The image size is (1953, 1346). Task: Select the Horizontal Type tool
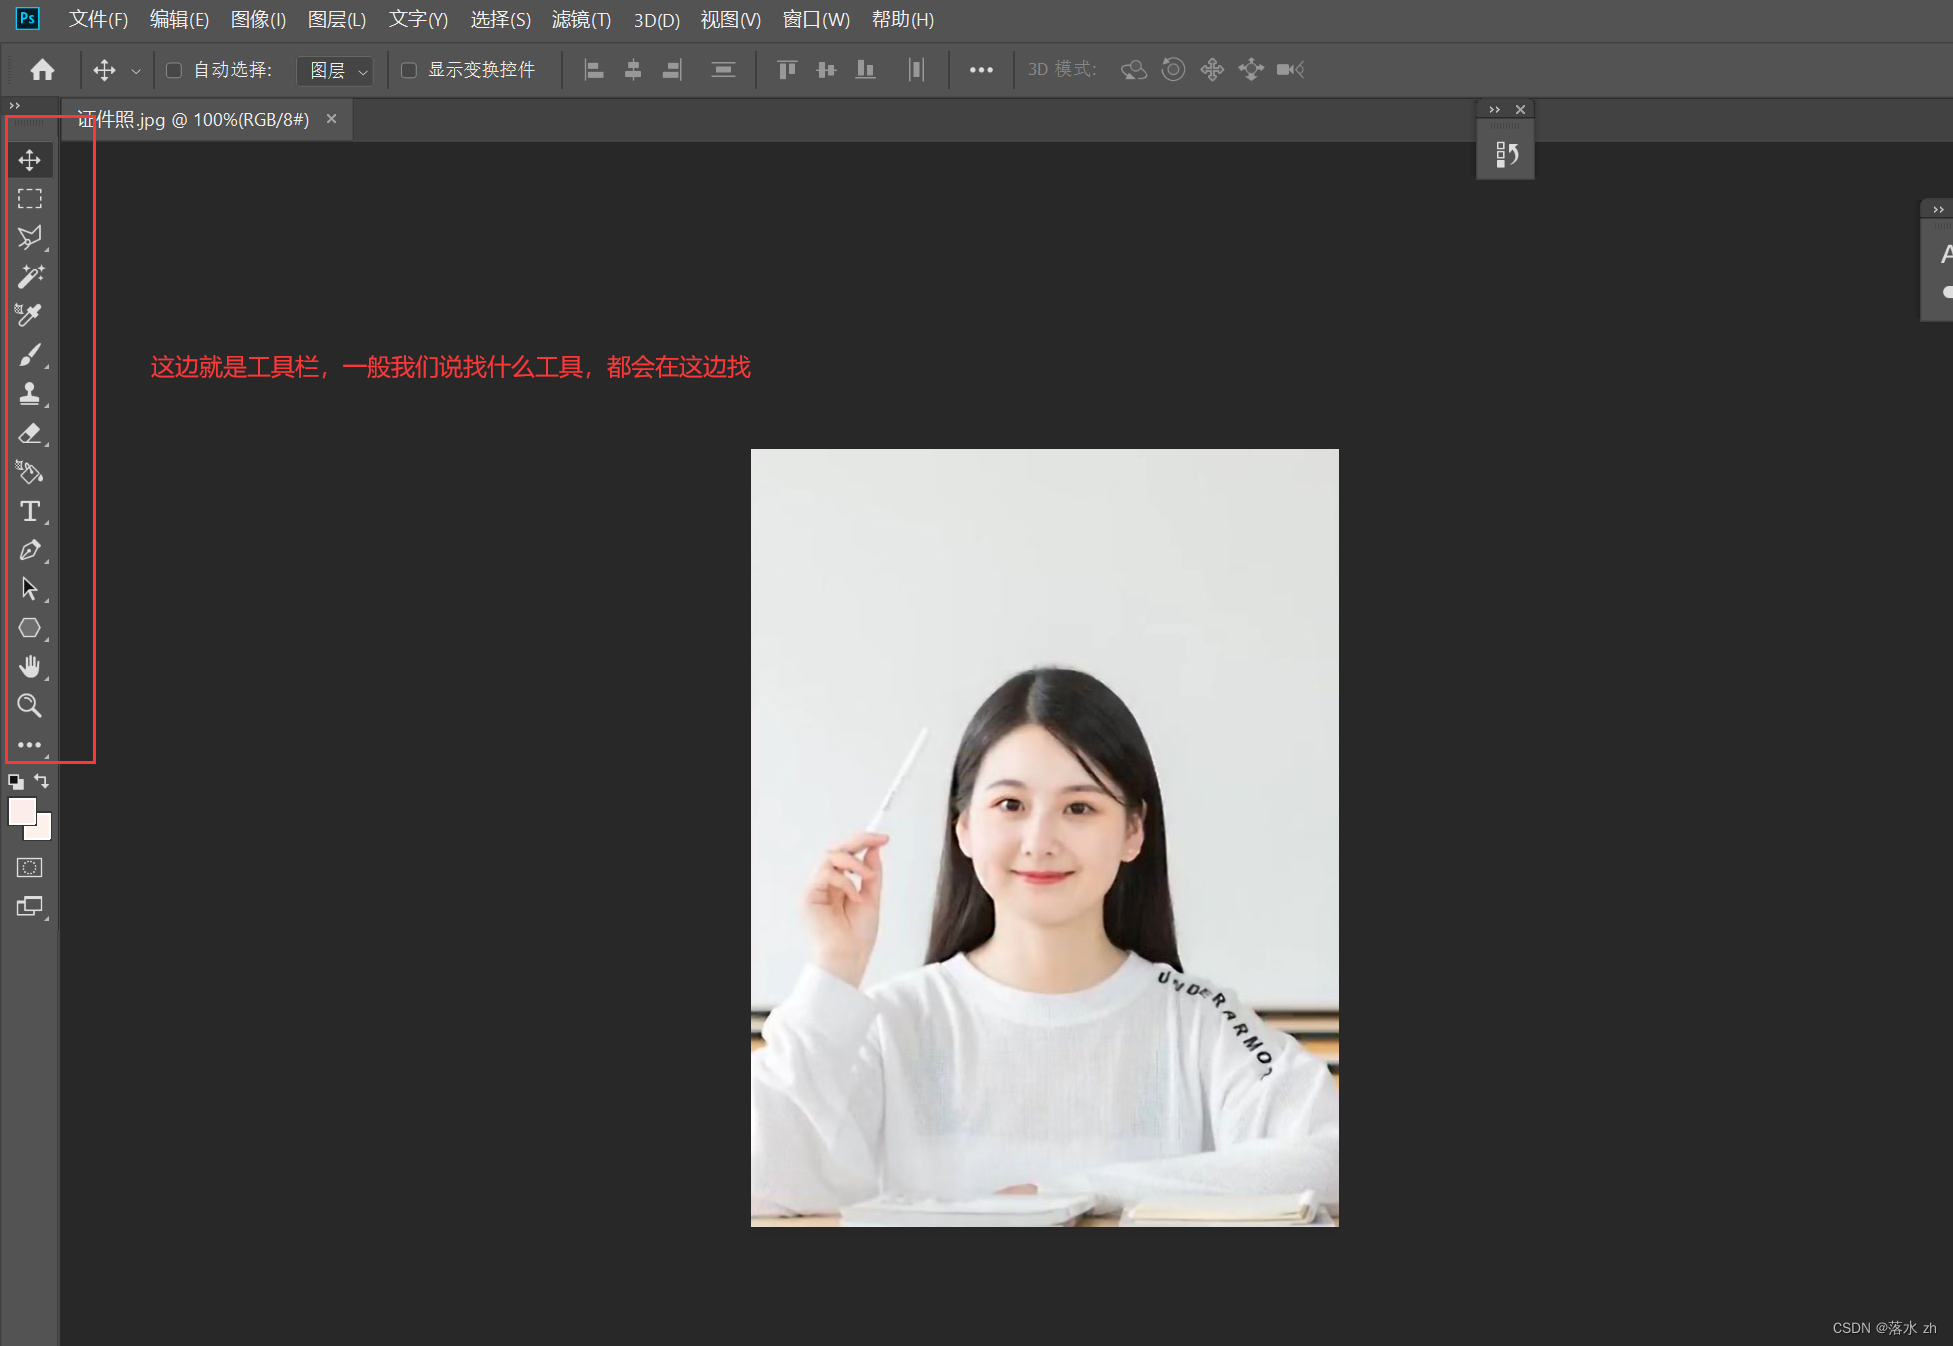coord(30,511)
